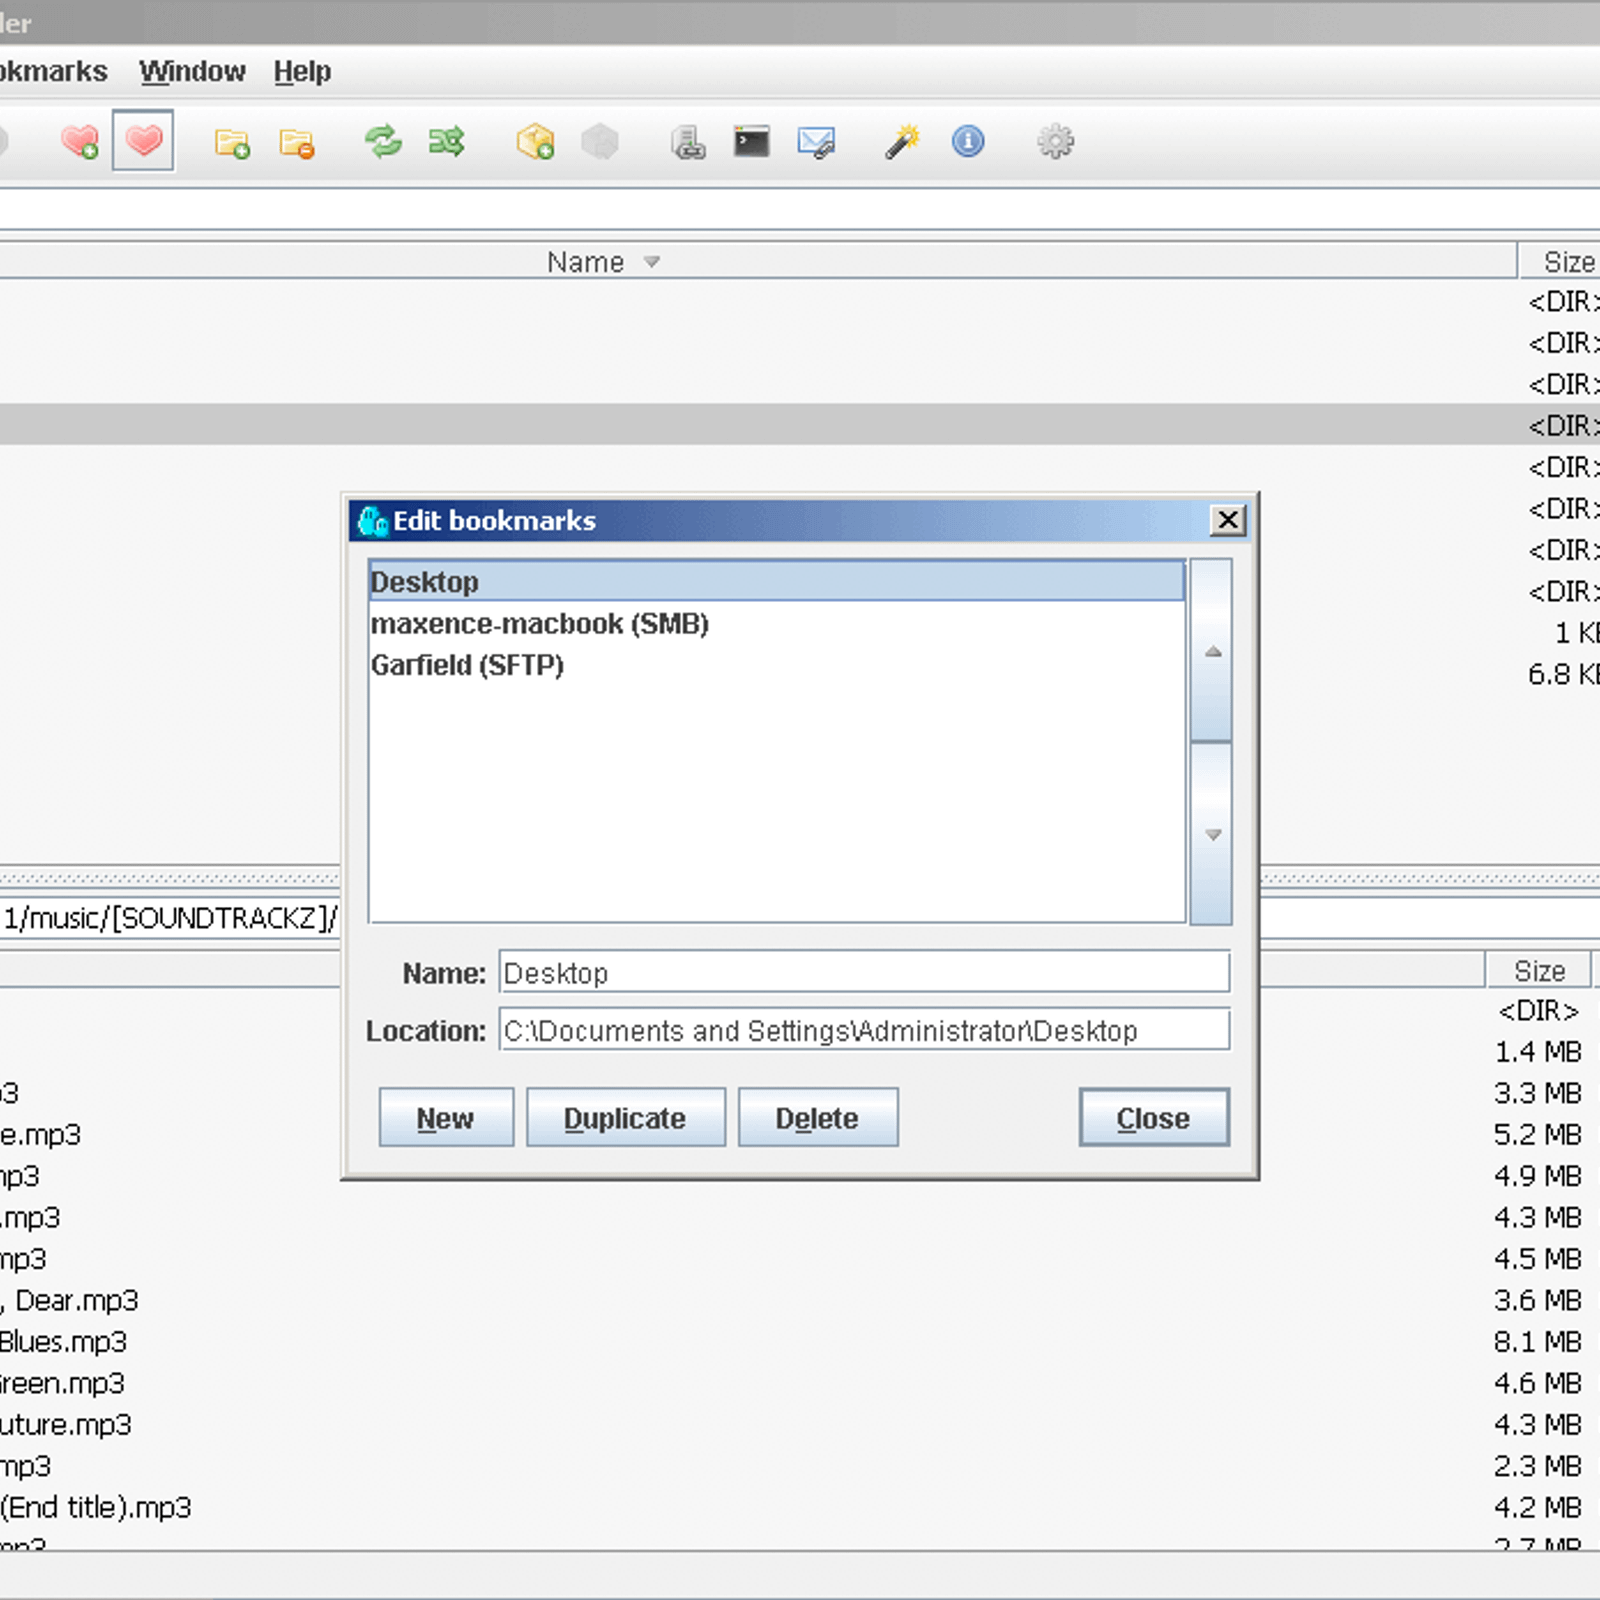Click the magic wand toolbar icon

tap(902, 142)
